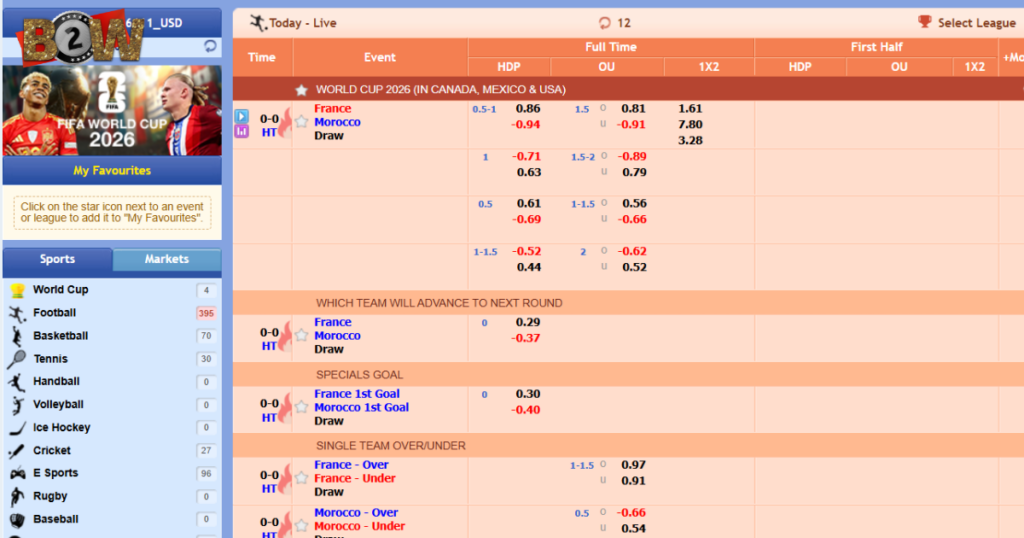Open the Select League filter

coord(967,23)
